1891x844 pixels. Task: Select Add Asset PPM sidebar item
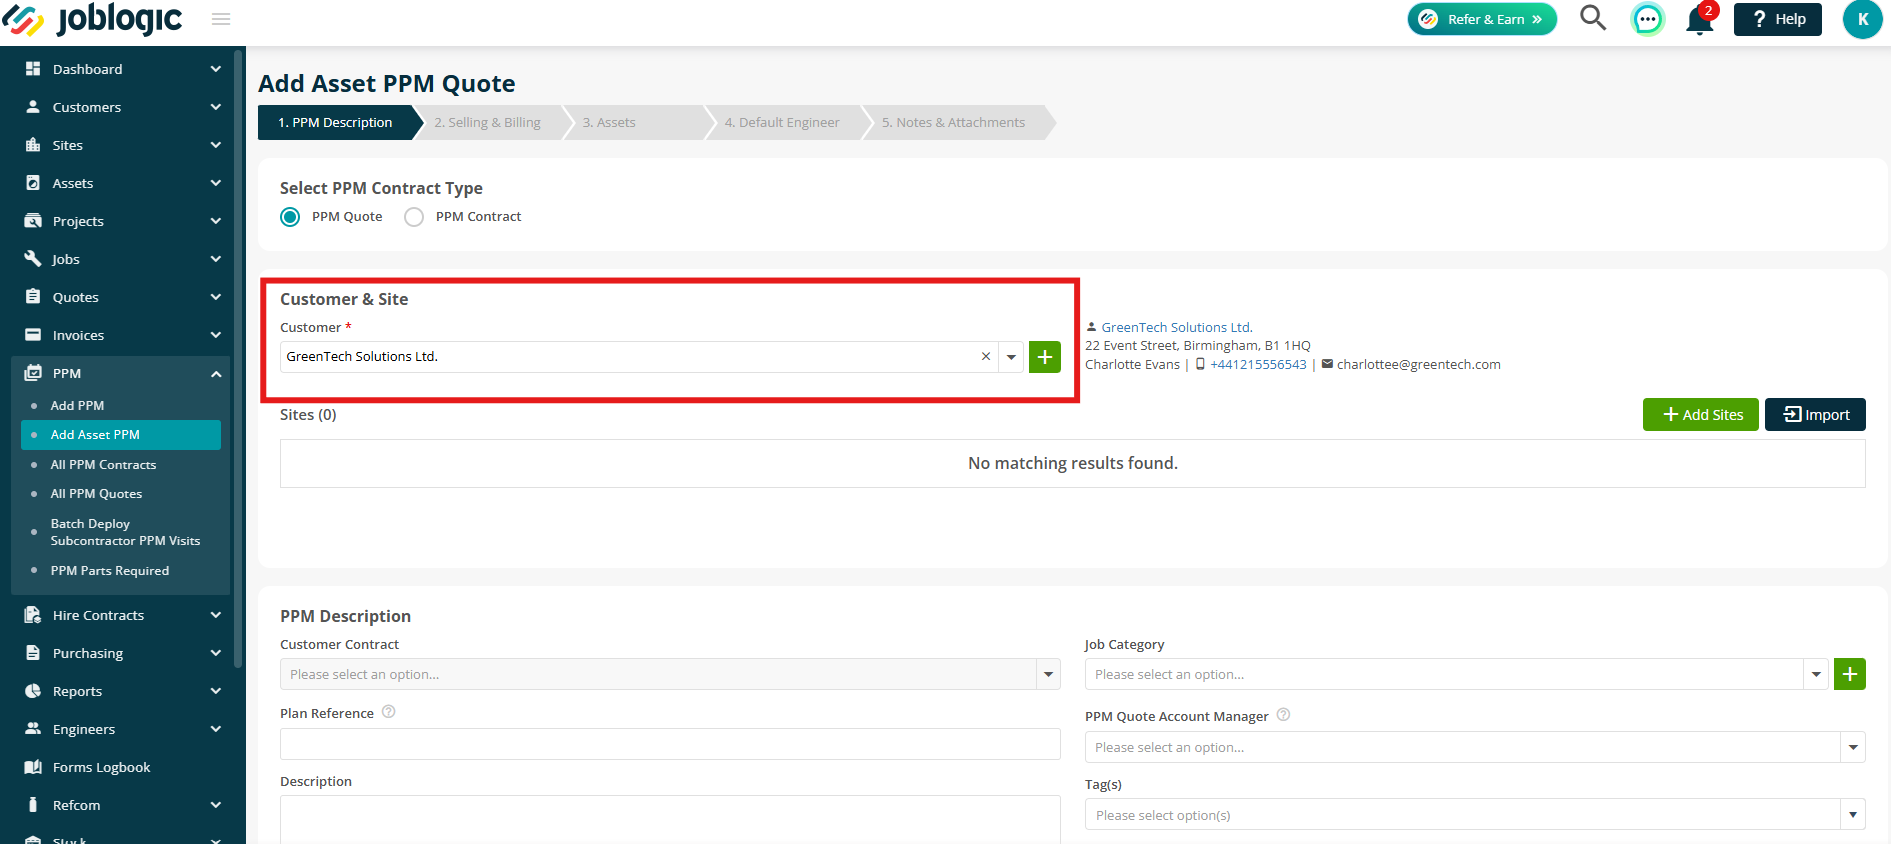(121, 435)
